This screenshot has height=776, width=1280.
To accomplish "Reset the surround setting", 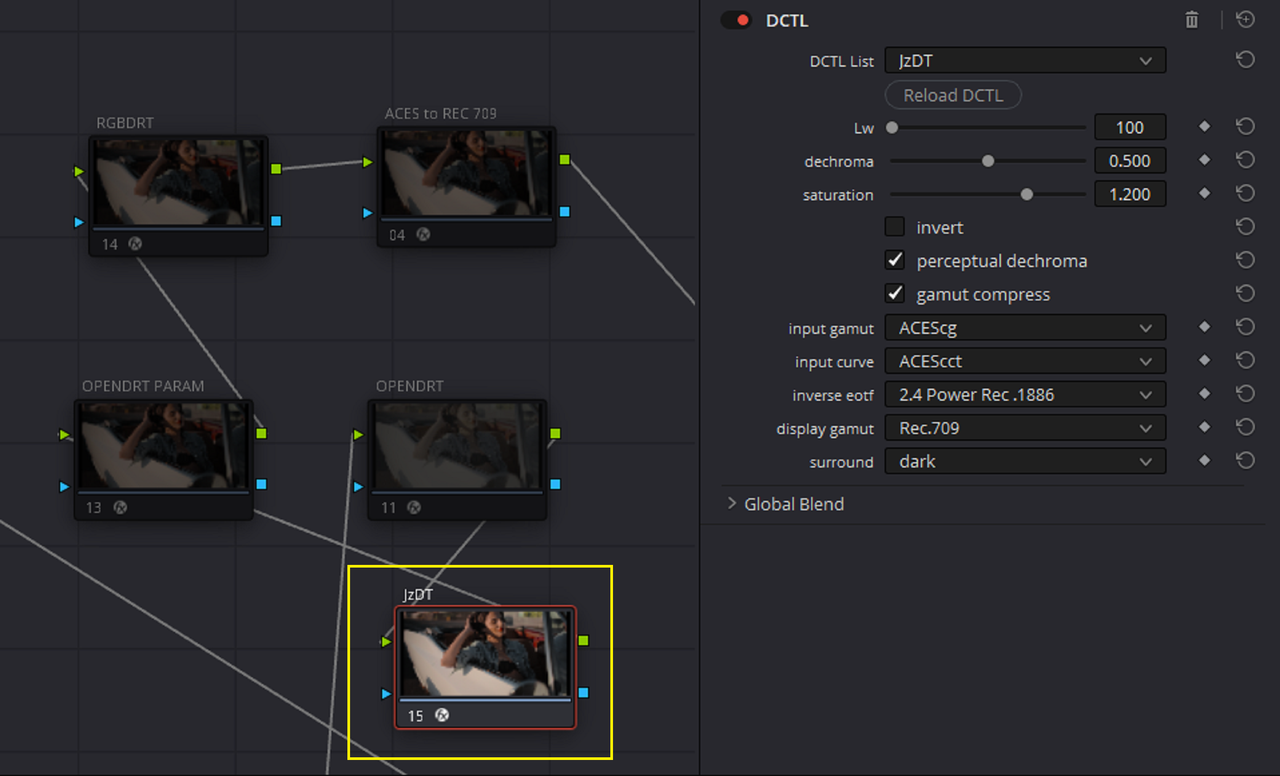I will pyautogui.click(x=1245, y=461).
